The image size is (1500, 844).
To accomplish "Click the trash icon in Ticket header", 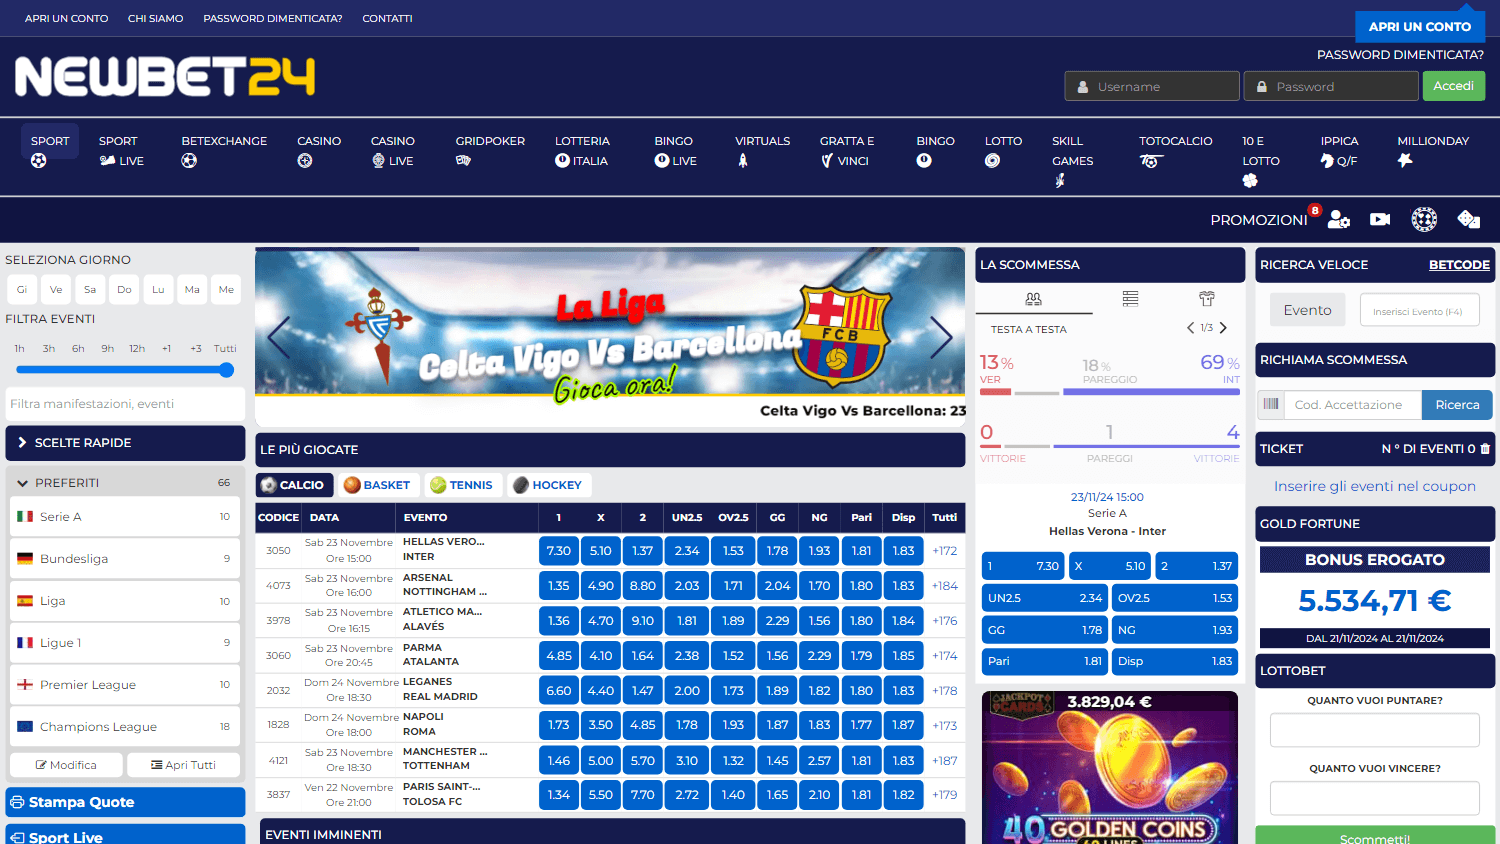I will 1485,449.
